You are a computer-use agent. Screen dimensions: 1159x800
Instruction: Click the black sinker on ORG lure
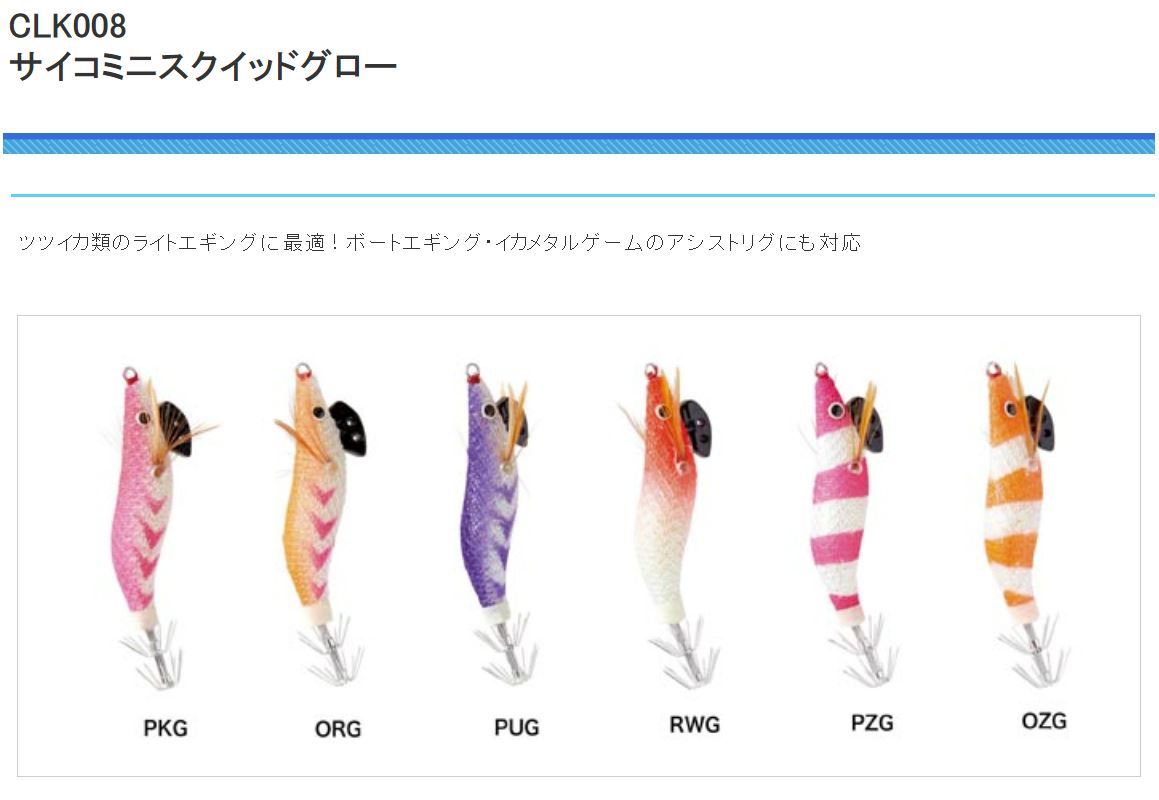click(x=347, y=427)
